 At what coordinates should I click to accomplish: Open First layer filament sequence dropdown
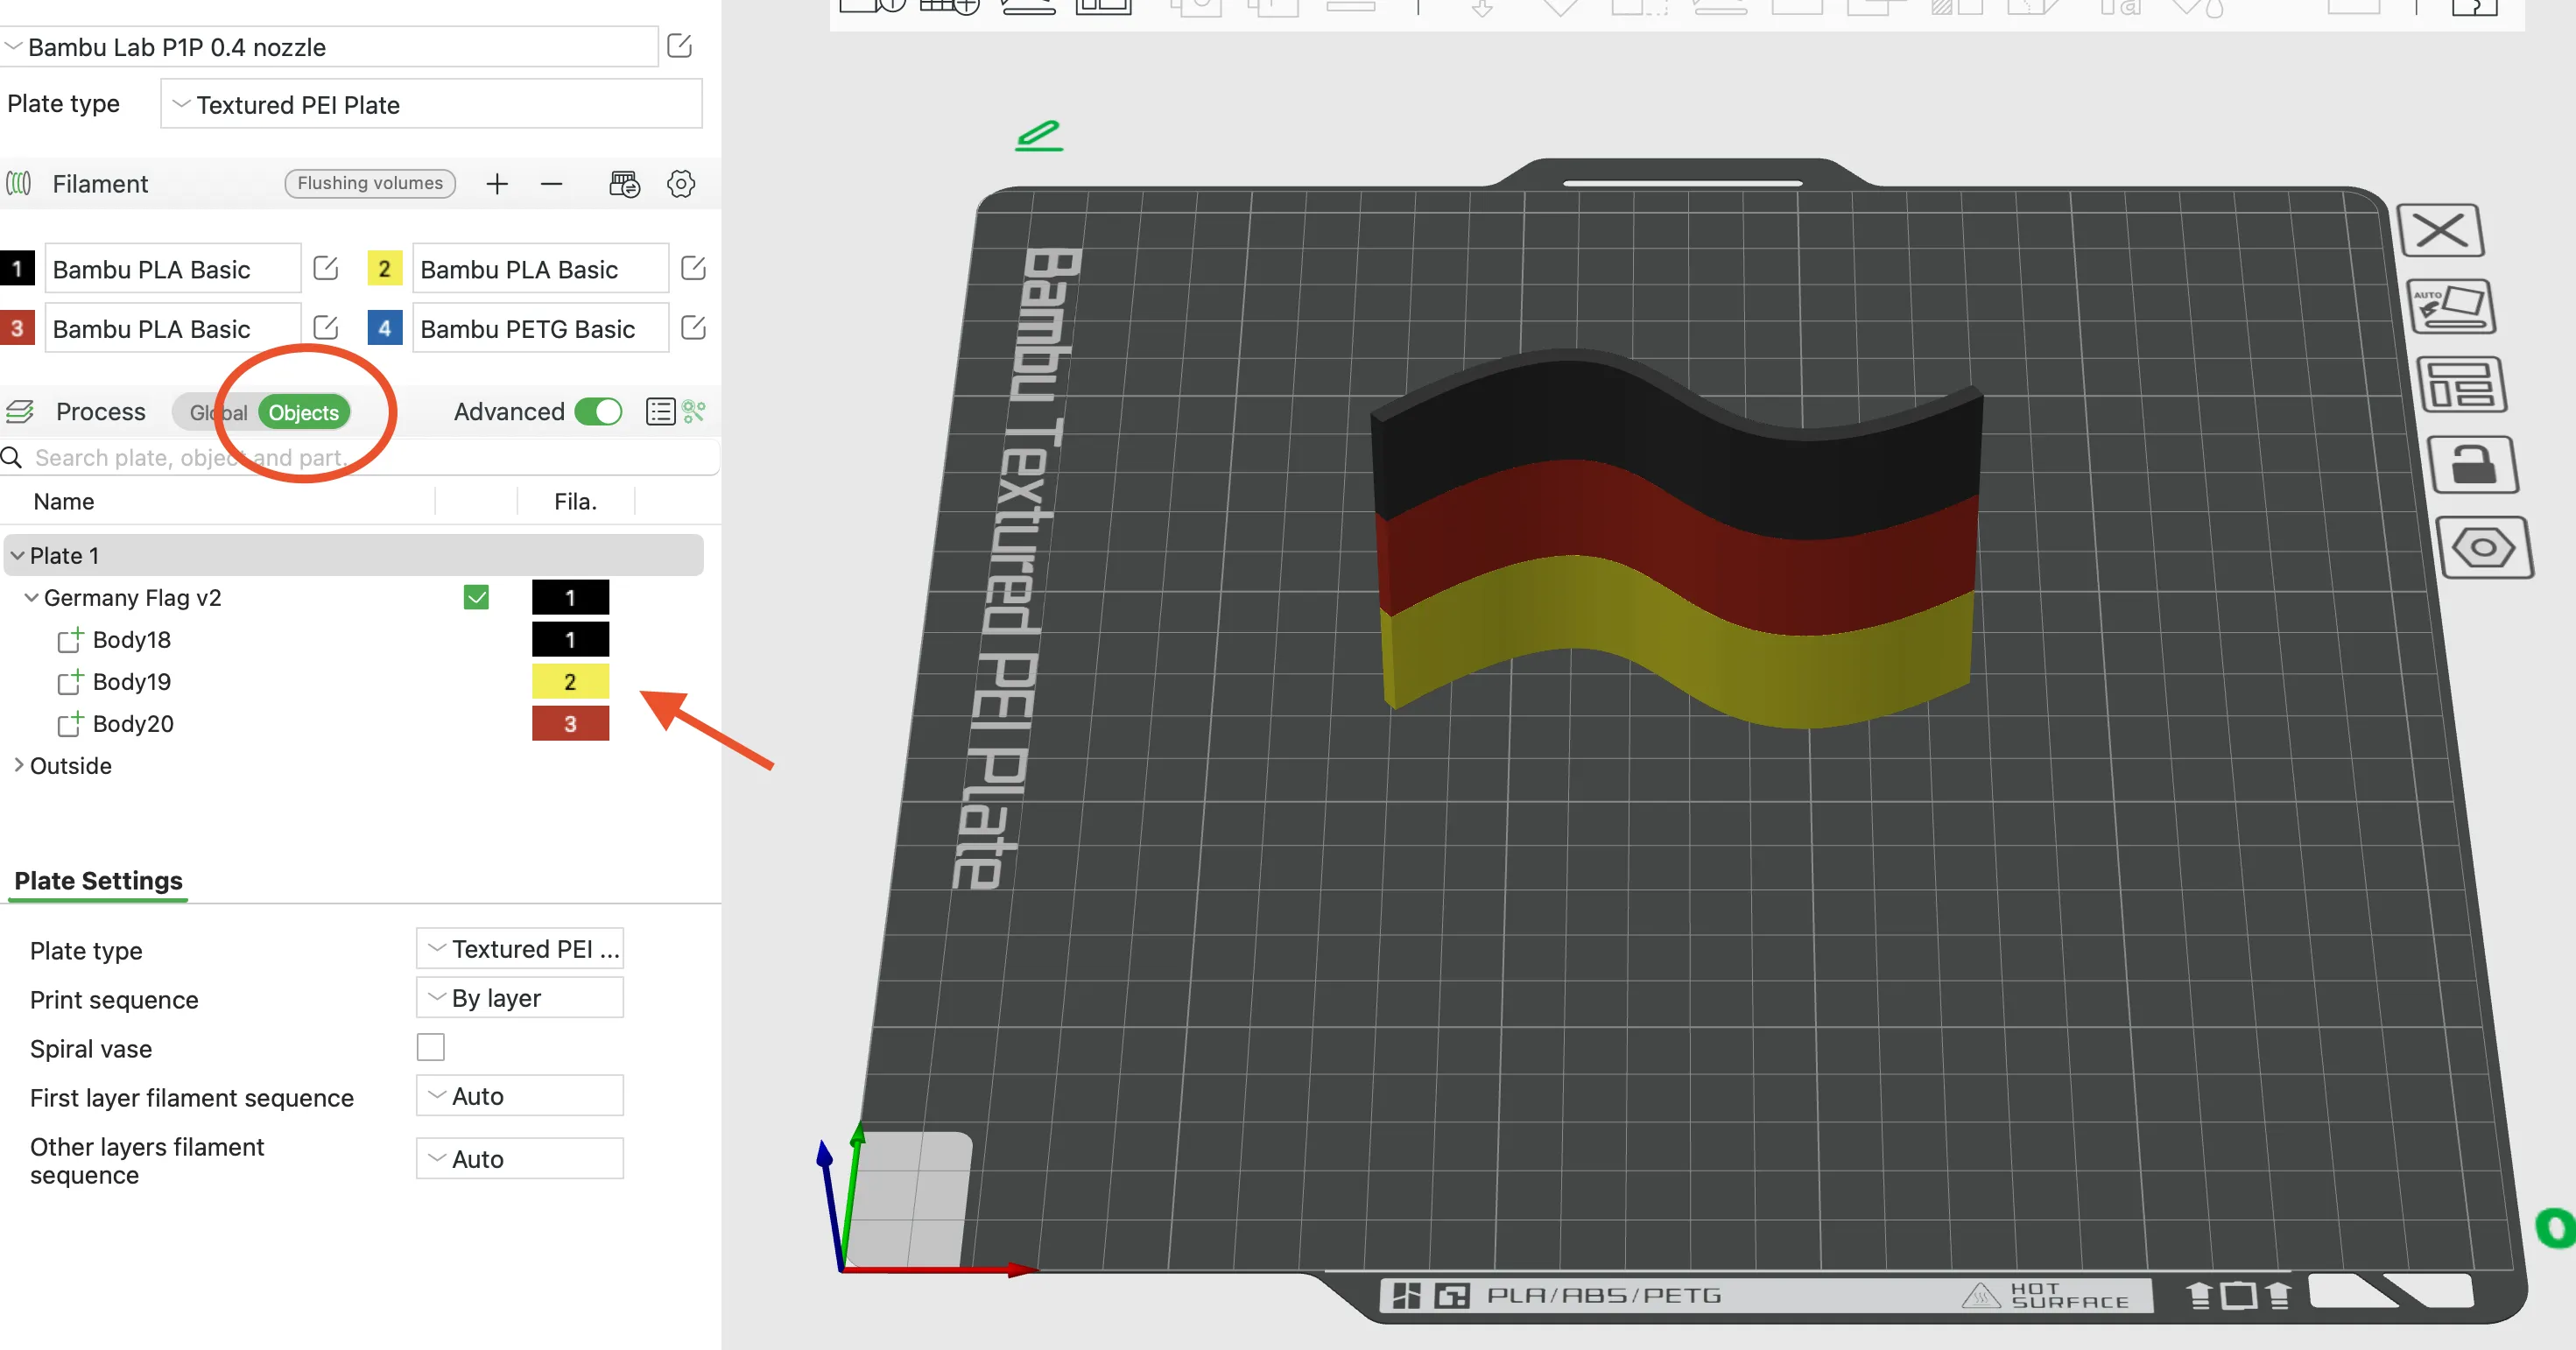(520, 1096)
